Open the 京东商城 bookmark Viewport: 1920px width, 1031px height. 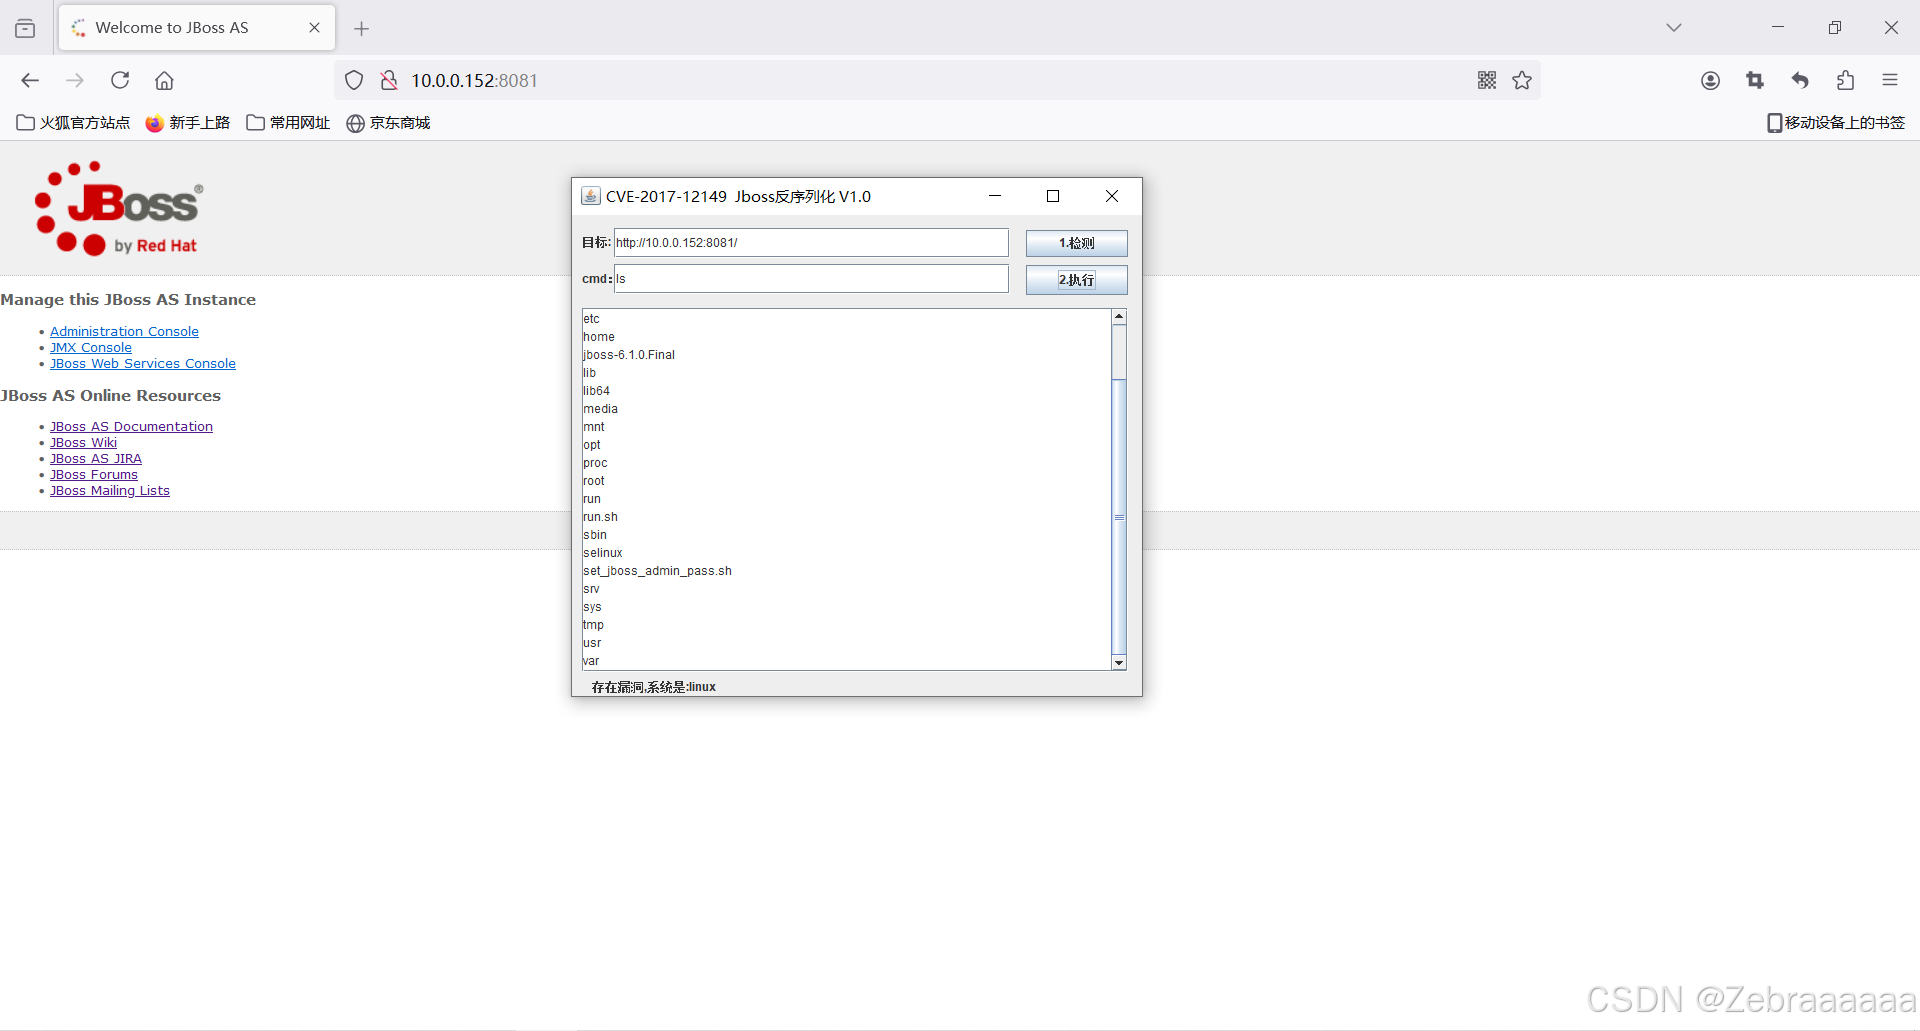388,123
